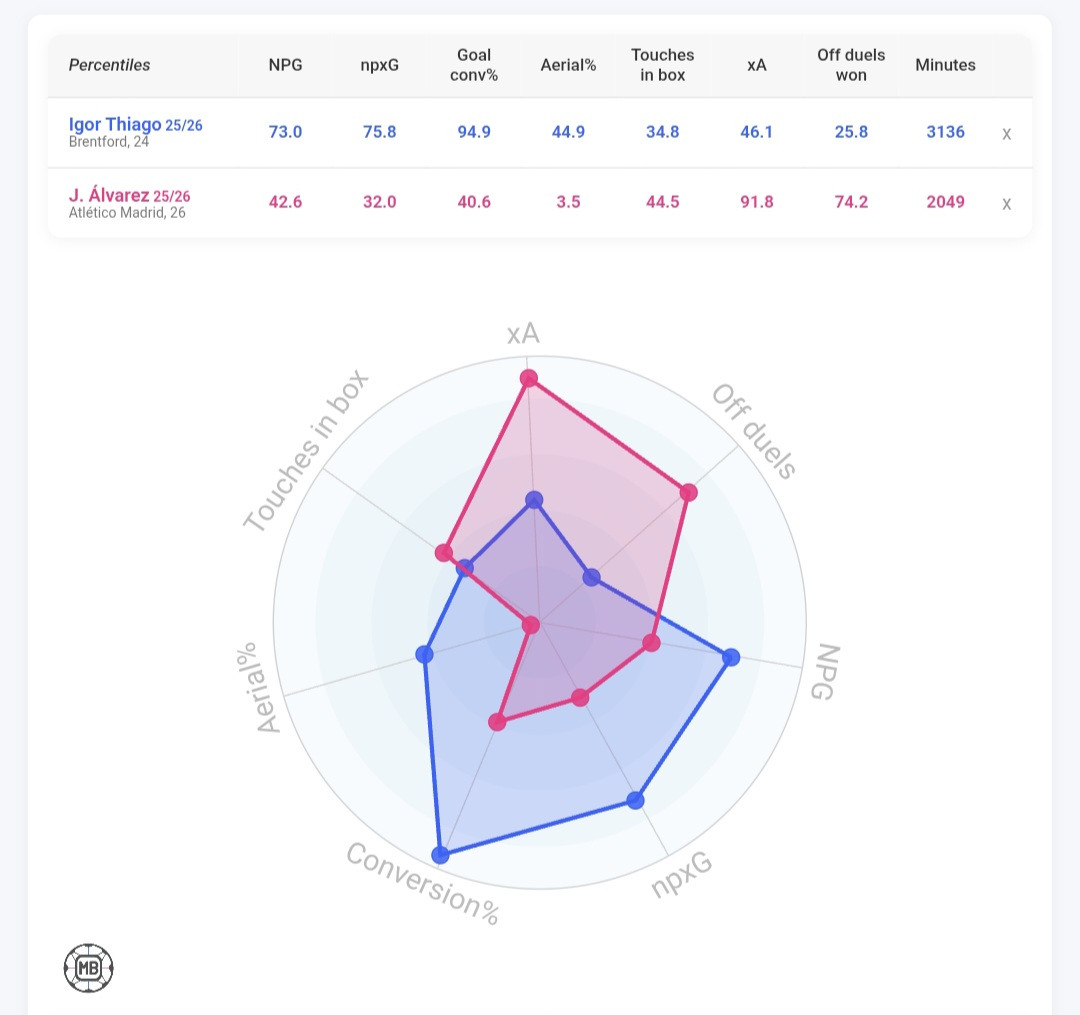The image size is (1080, 1015).
Task: Click the Off duels won header
Action: [851, 65]
